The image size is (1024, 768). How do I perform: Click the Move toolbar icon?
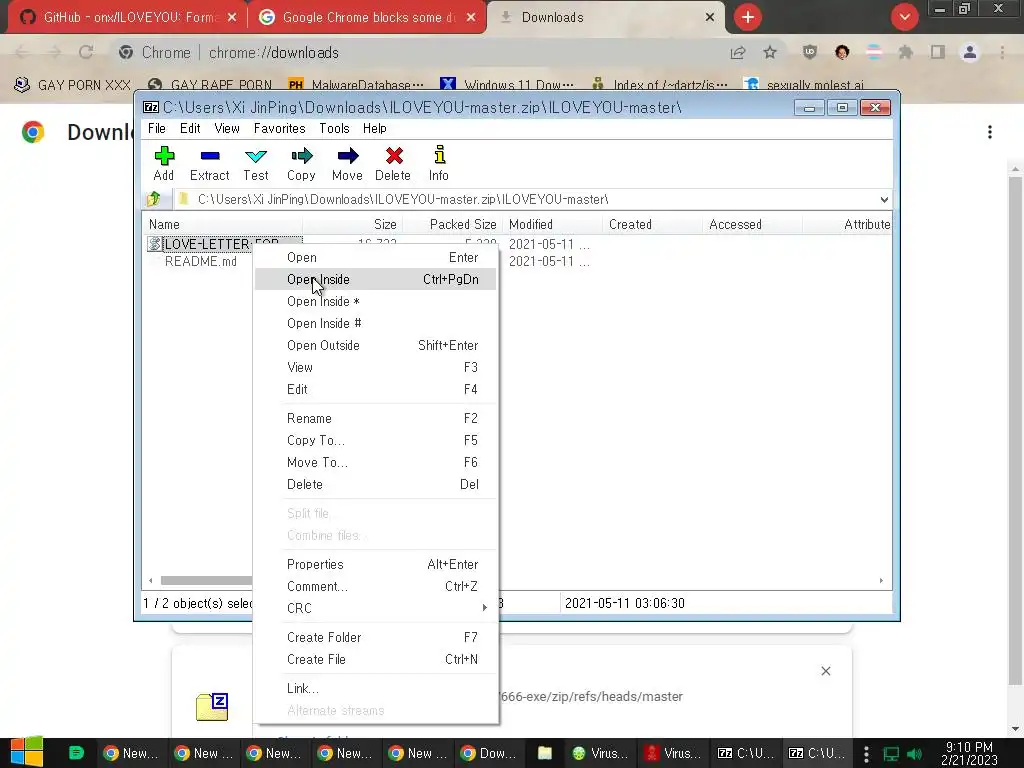(347, 163)
